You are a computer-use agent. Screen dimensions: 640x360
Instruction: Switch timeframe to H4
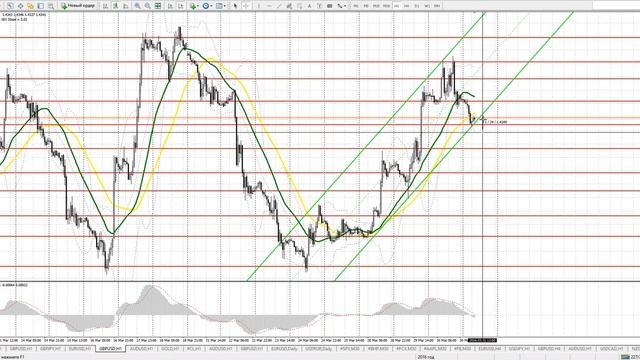406,6
